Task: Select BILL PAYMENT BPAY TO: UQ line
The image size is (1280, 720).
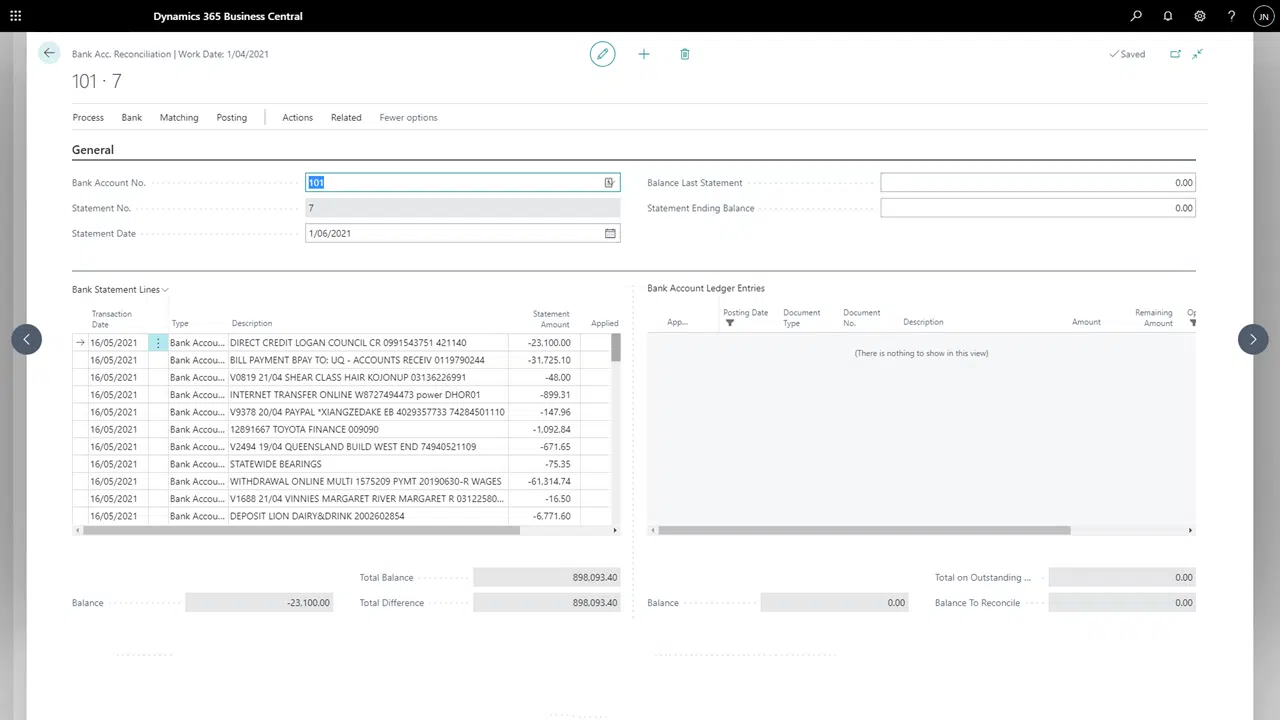Action: point(357,360)
